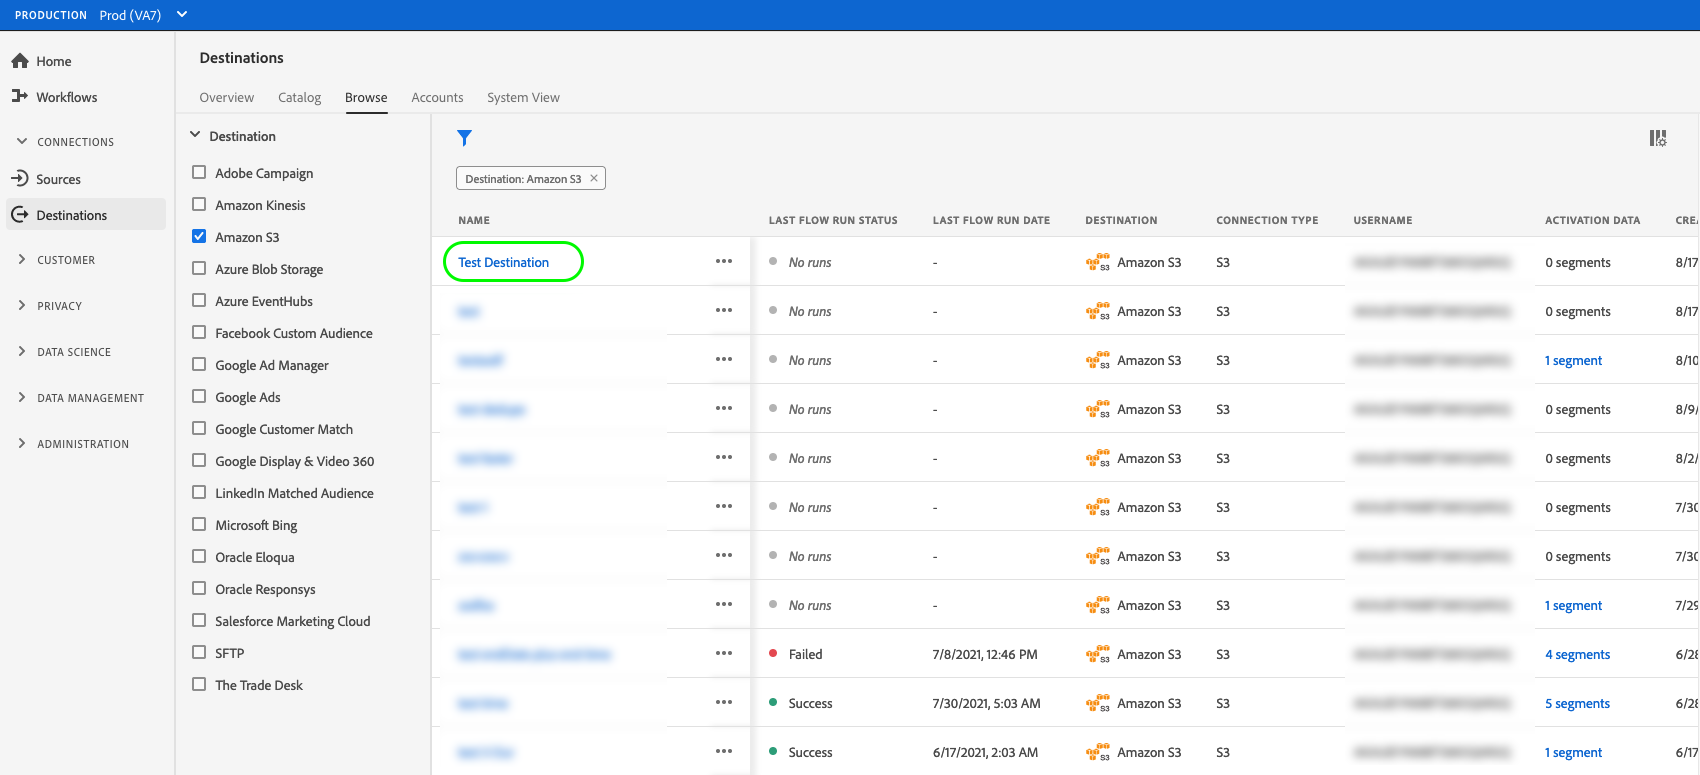The height and width of the screenshot is (775, 1700).
Task: Expand the Administration sidebar section
Action: (x=22, y=443)
